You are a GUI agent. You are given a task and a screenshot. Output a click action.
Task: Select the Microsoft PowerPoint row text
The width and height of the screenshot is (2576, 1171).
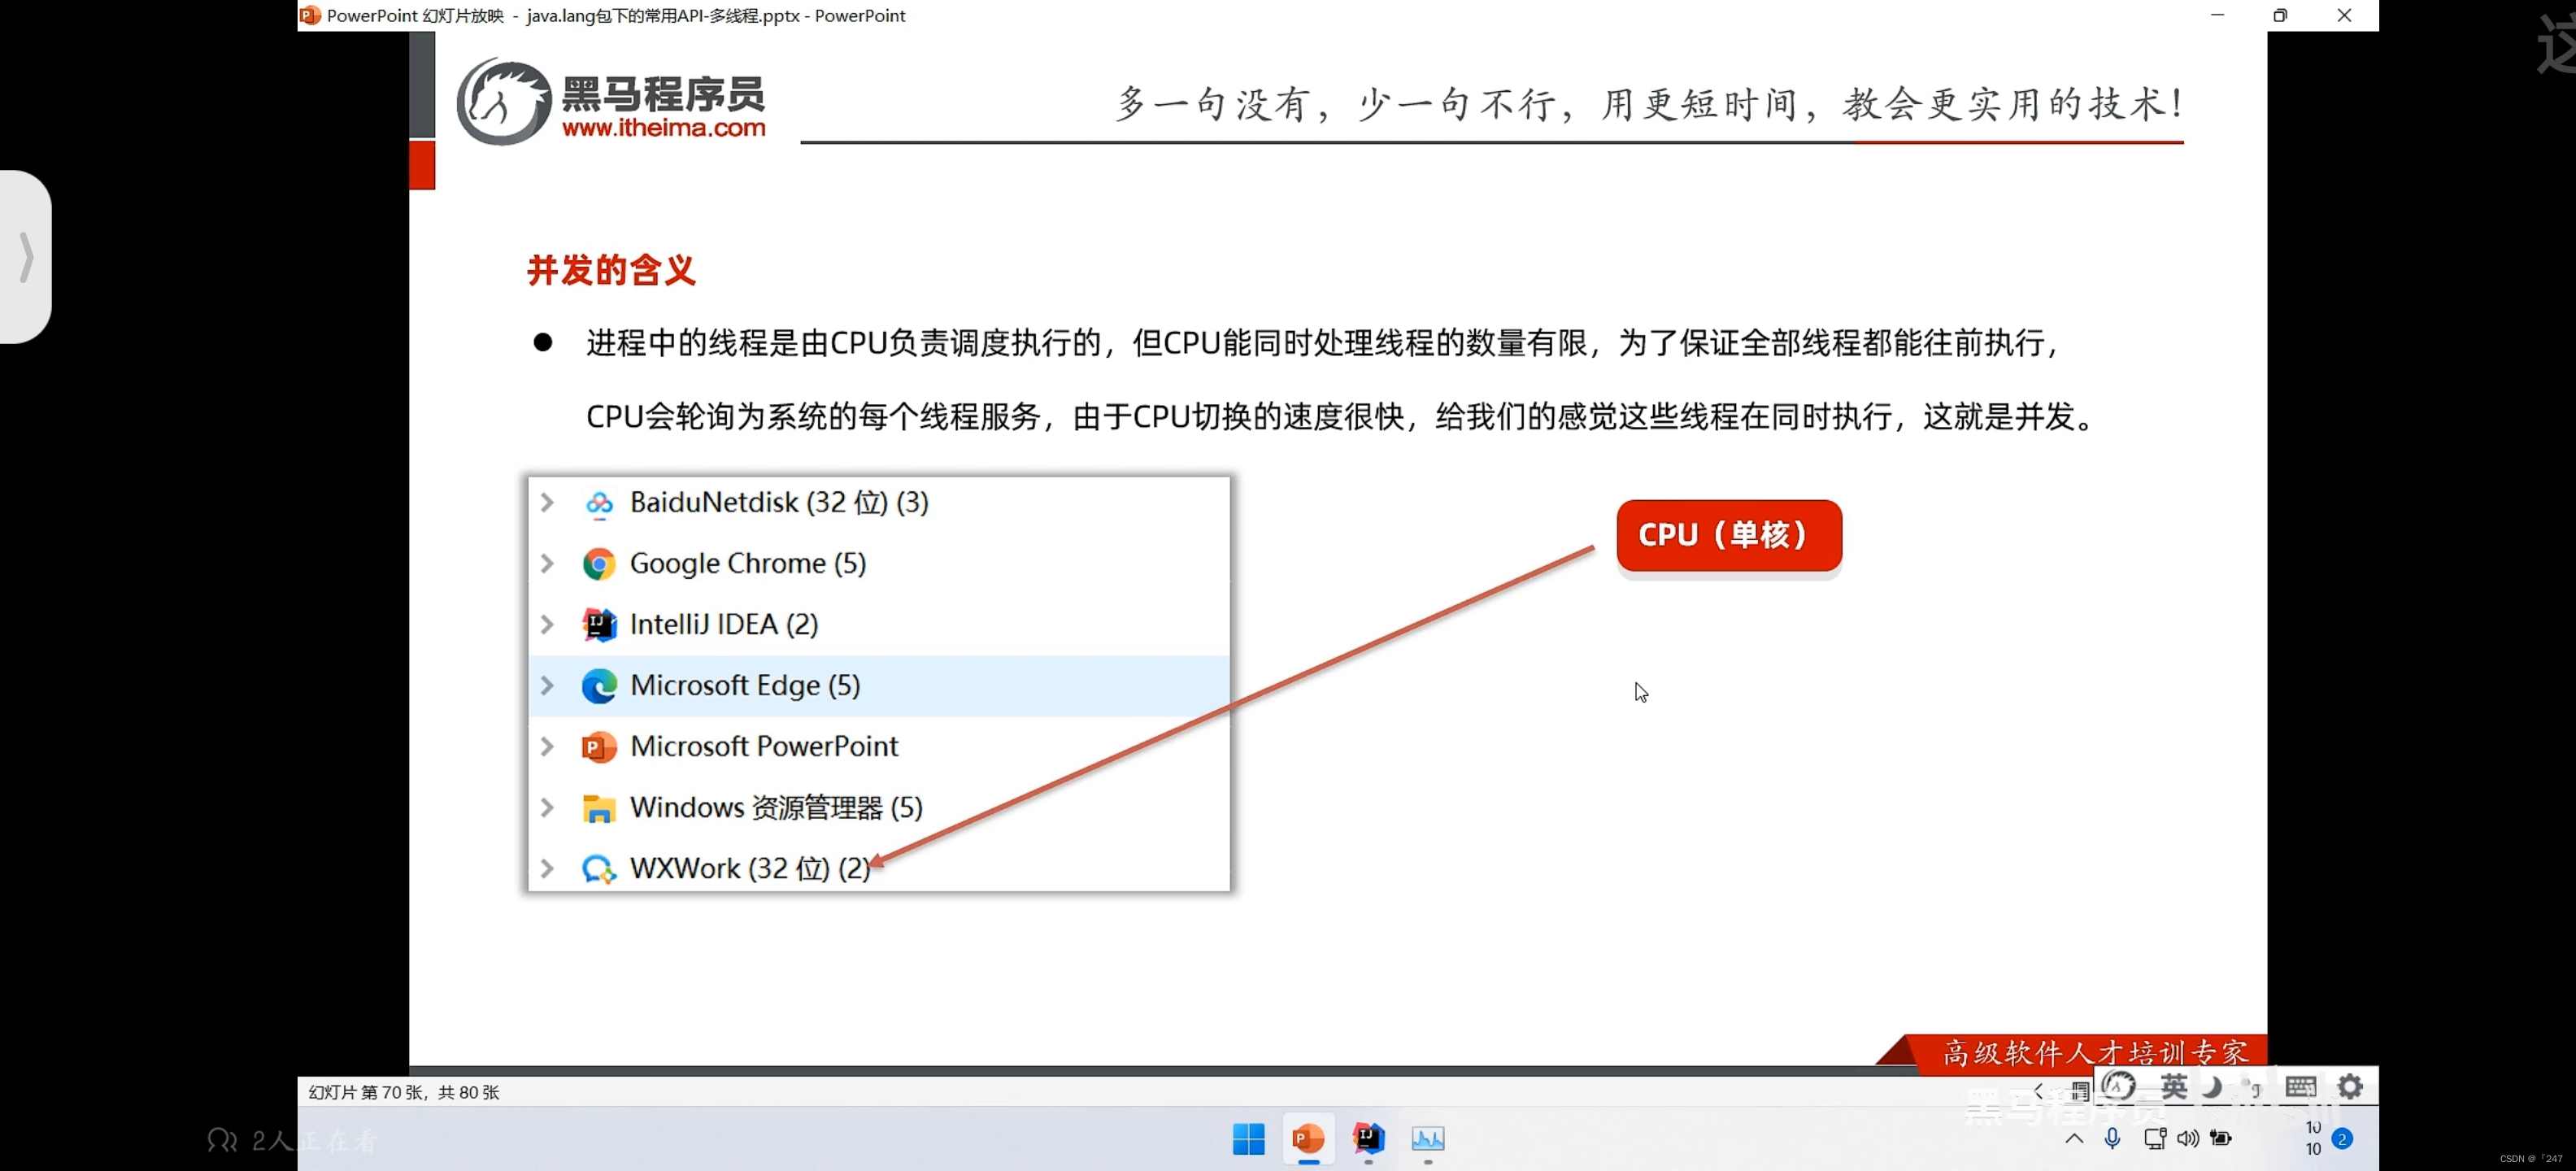pyautogui.click(x=764, y=746)
